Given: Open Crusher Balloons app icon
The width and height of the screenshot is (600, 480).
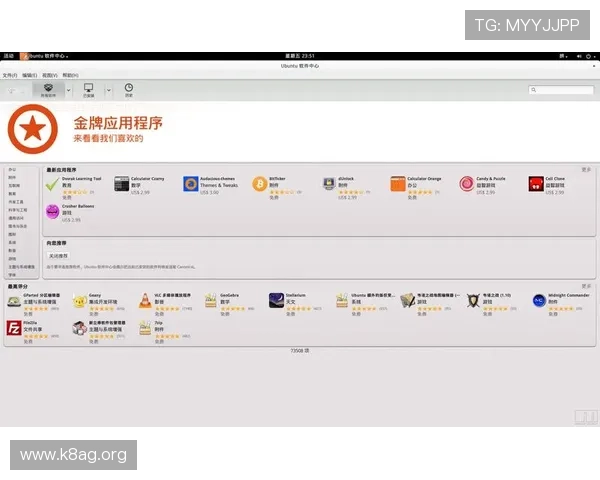Looking at the screenshot, I should [x=52, y=212].
